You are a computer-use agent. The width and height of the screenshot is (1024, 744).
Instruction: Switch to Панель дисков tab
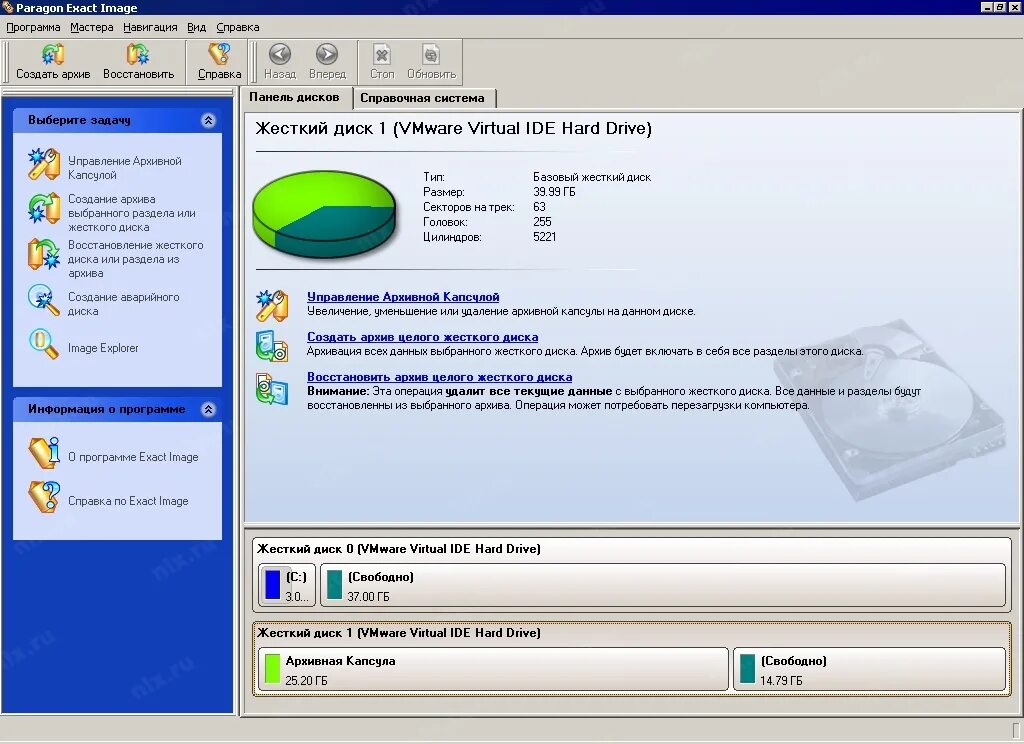pos(295,97)
